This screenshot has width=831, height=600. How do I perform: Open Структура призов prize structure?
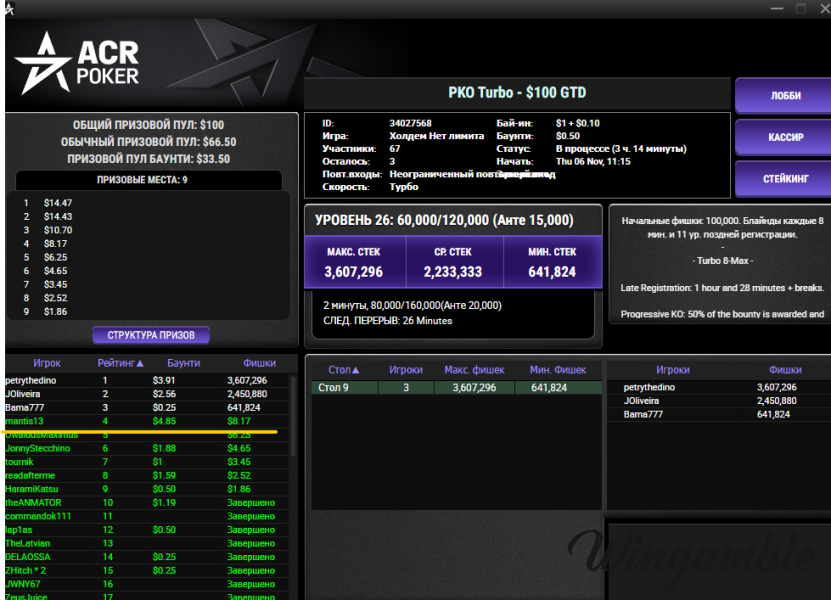click(x=151, y=335)
